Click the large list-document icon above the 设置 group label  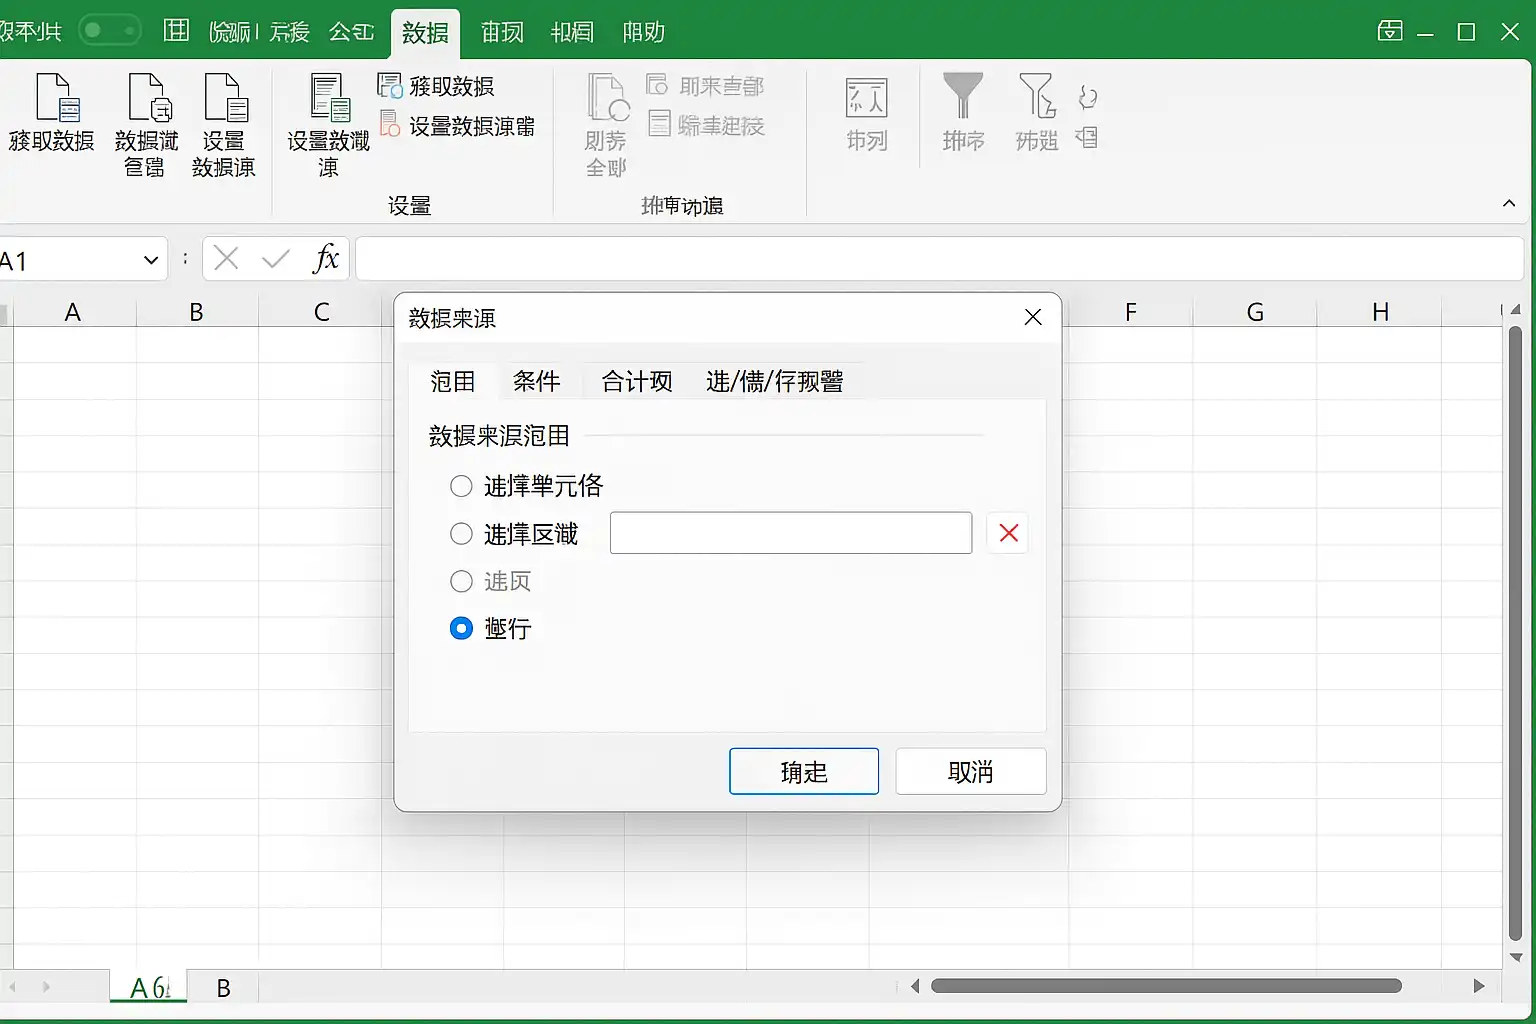coord(328,98)
